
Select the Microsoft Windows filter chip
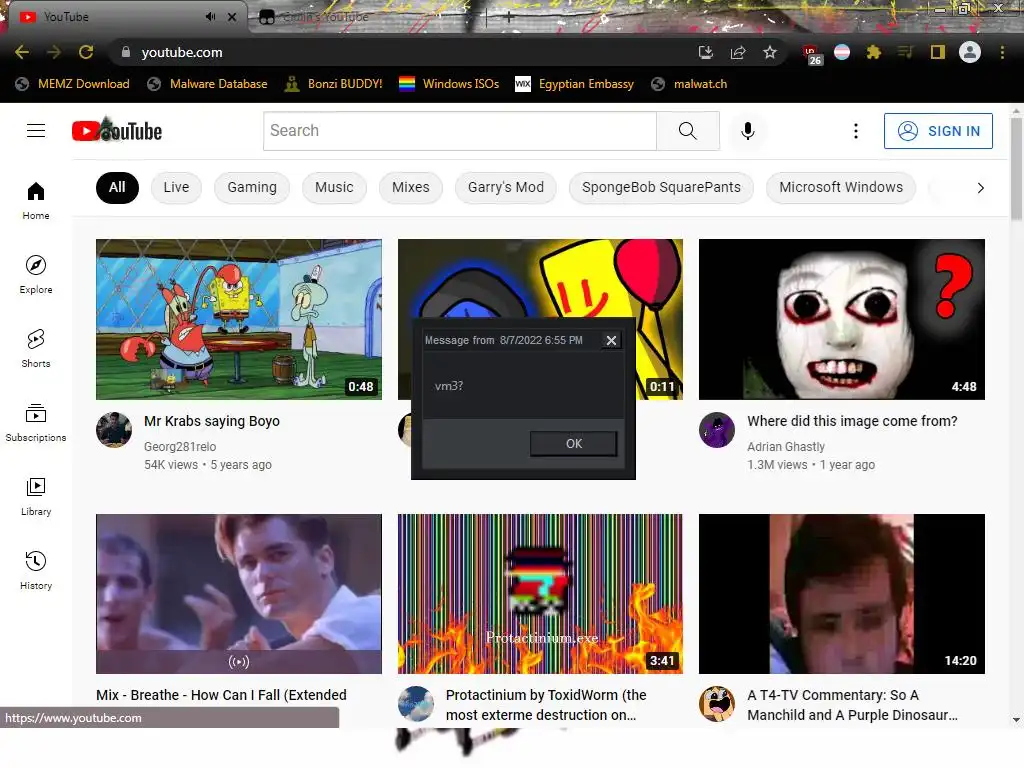tap(841, 187)
